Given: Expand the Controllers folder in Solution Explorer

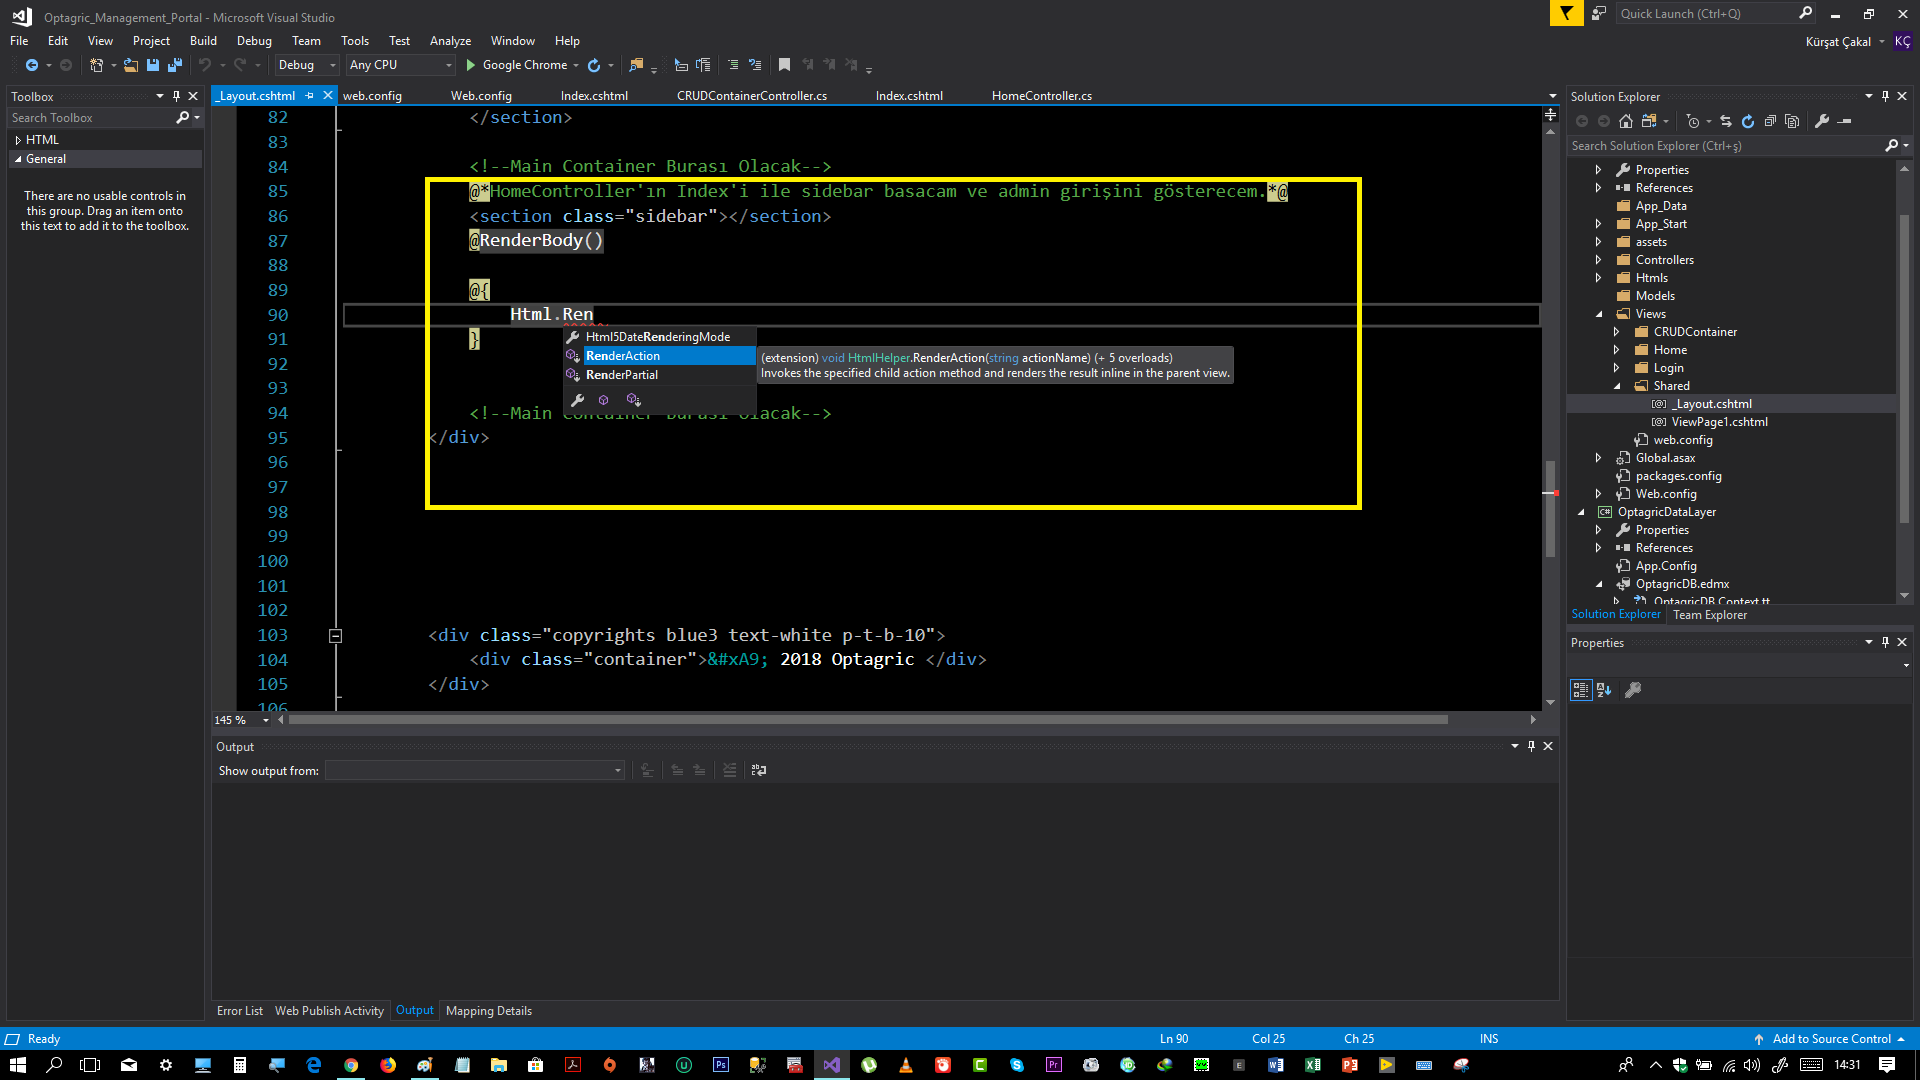Looking at the screenshot, I should click(1598, 260).
